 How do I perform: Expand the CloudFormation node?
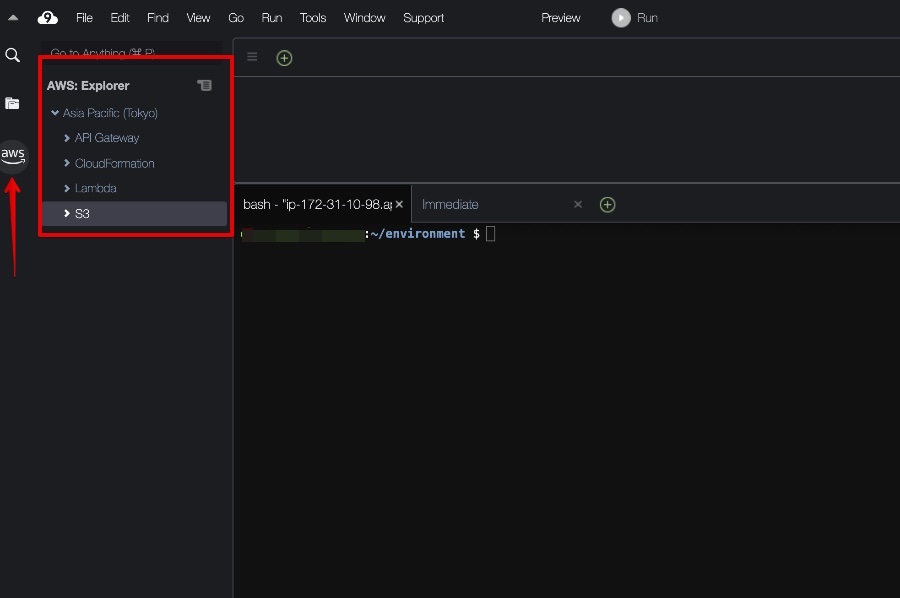point(67,164)
